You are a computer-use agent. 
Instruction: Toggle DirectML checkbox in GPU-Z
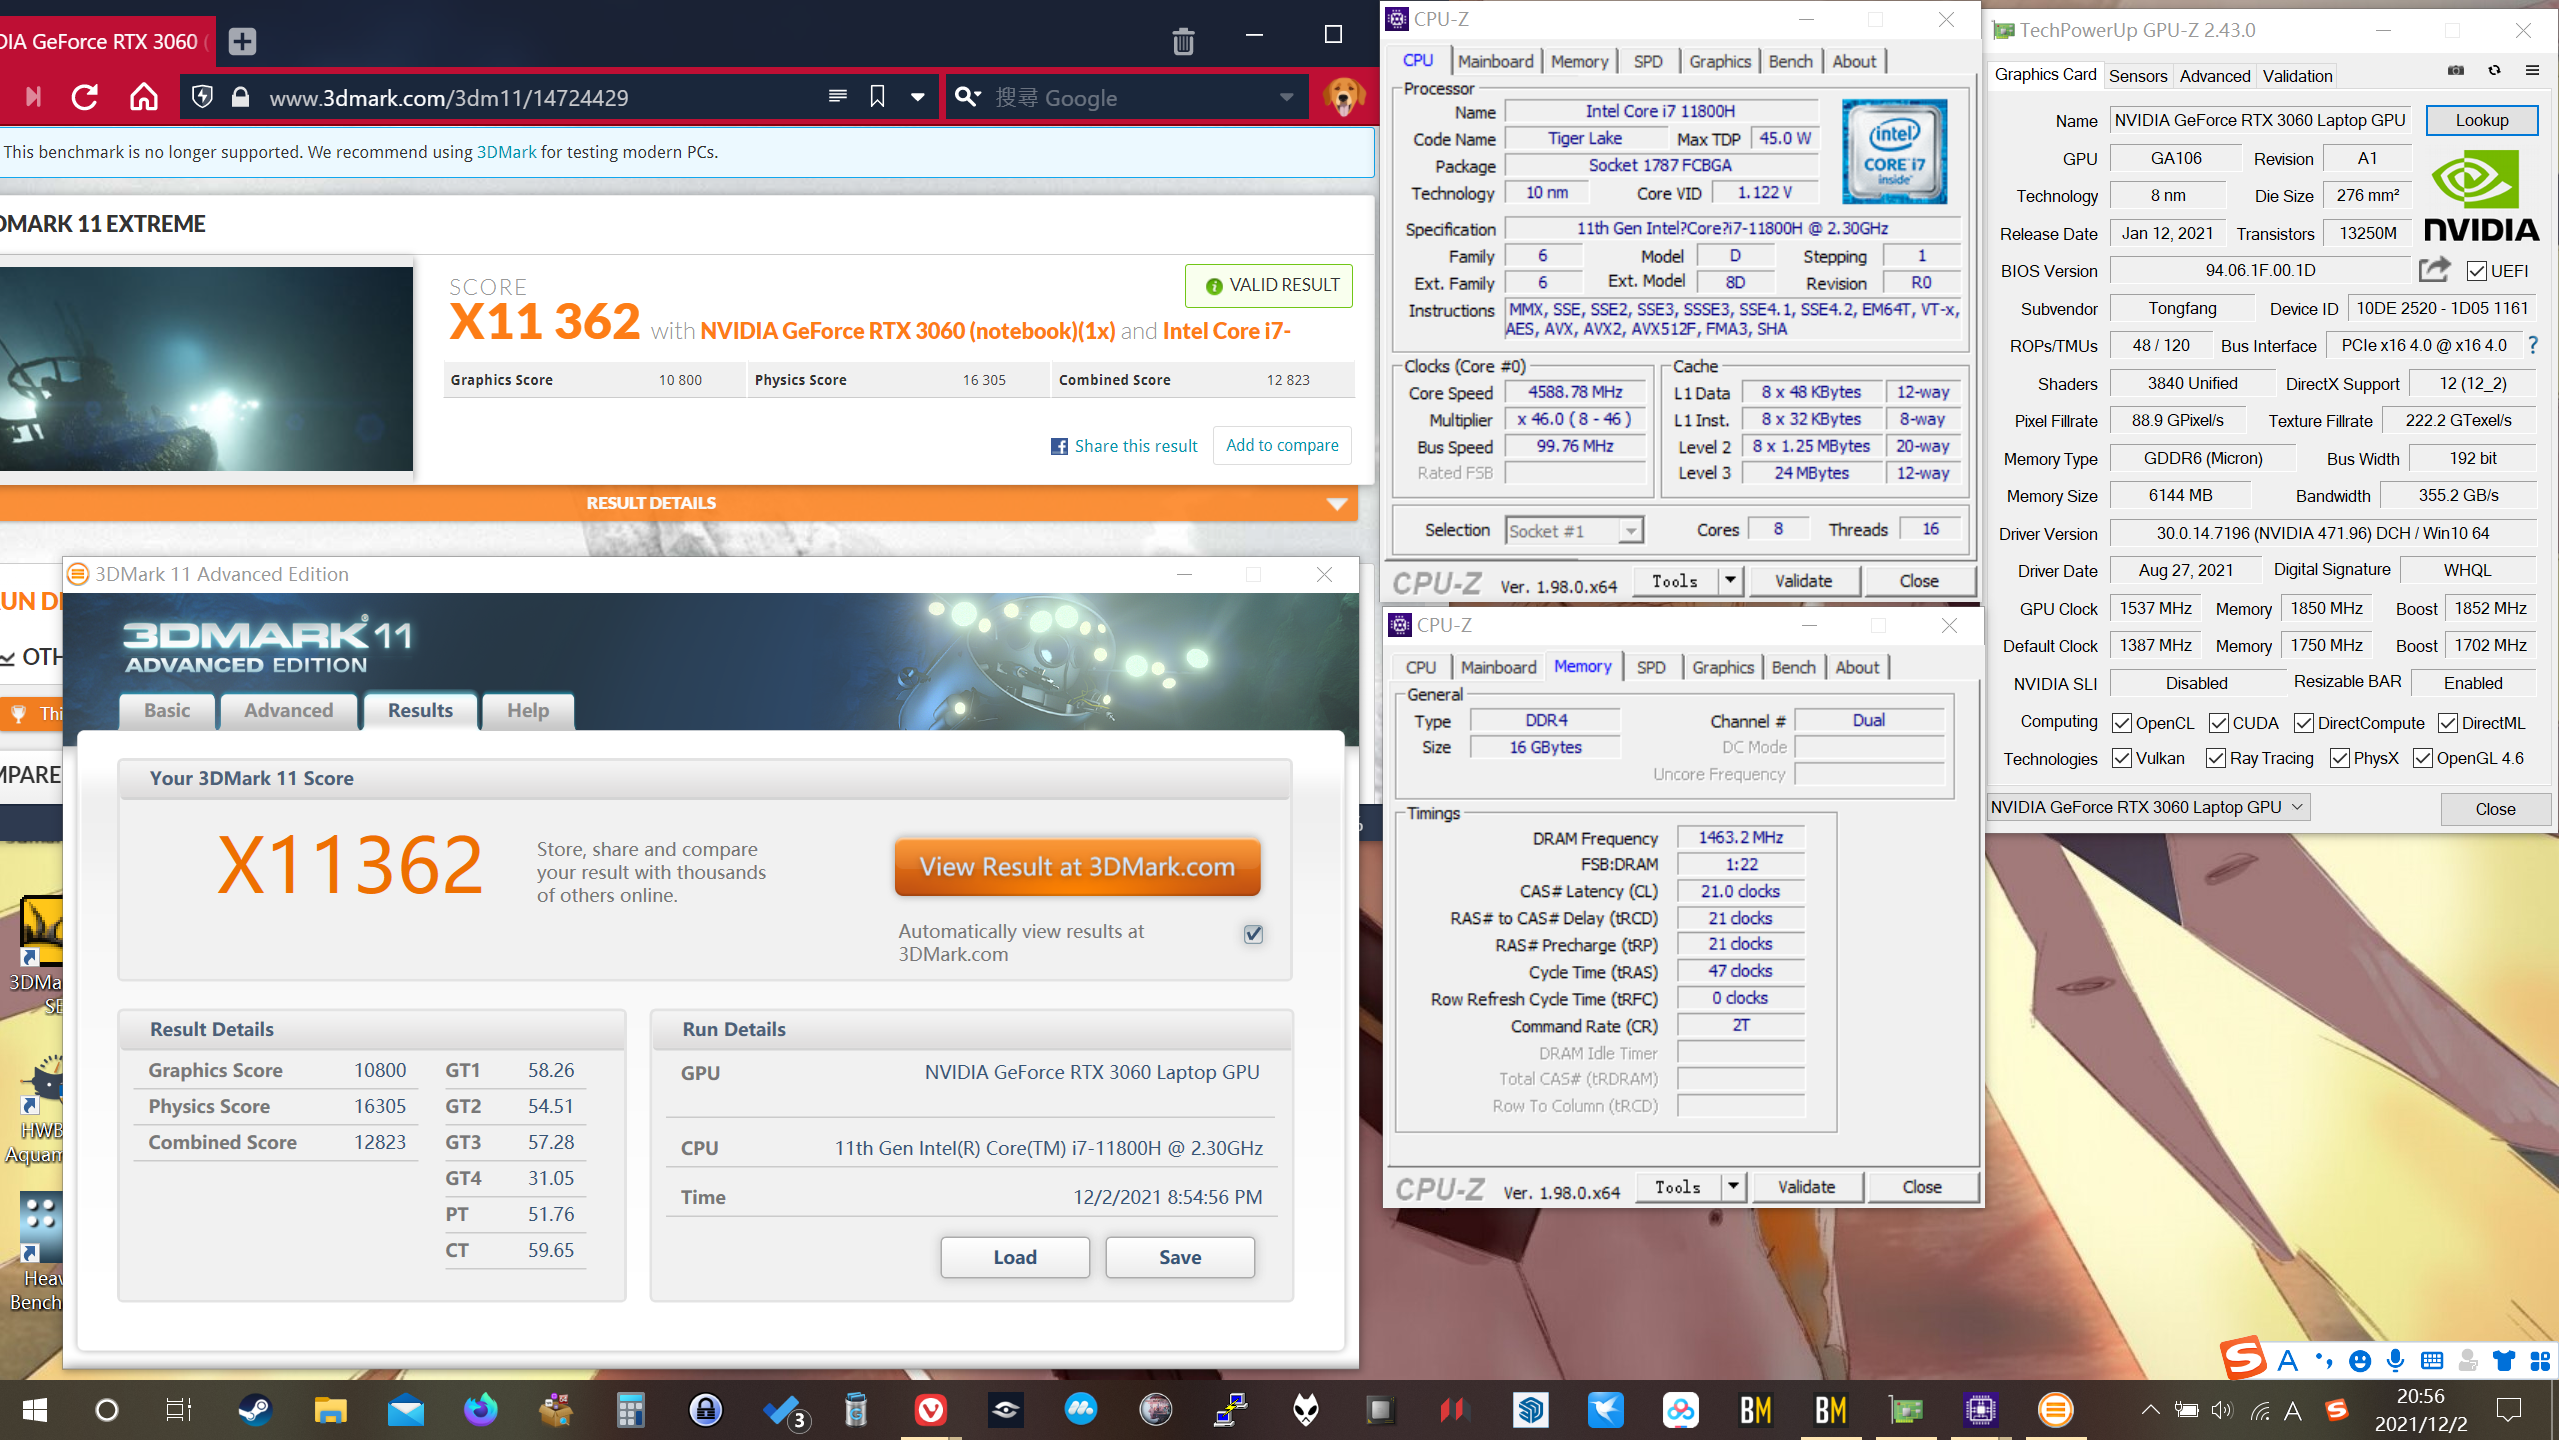tap(2447, 723)
